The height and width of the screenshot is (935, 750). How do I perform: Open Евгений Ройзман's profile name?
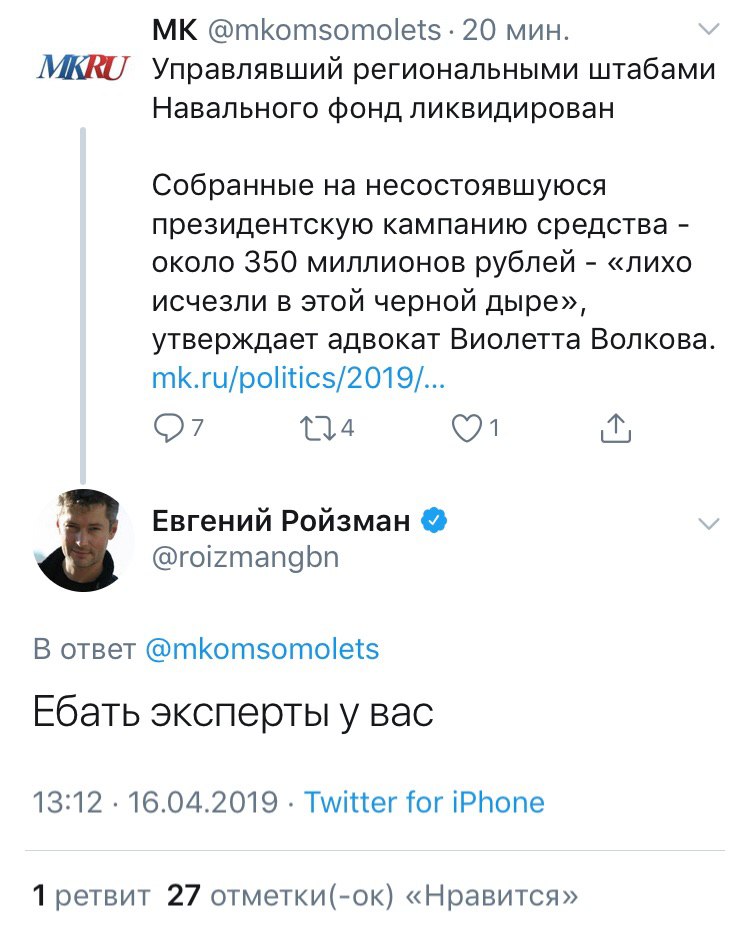coord(281,520)
